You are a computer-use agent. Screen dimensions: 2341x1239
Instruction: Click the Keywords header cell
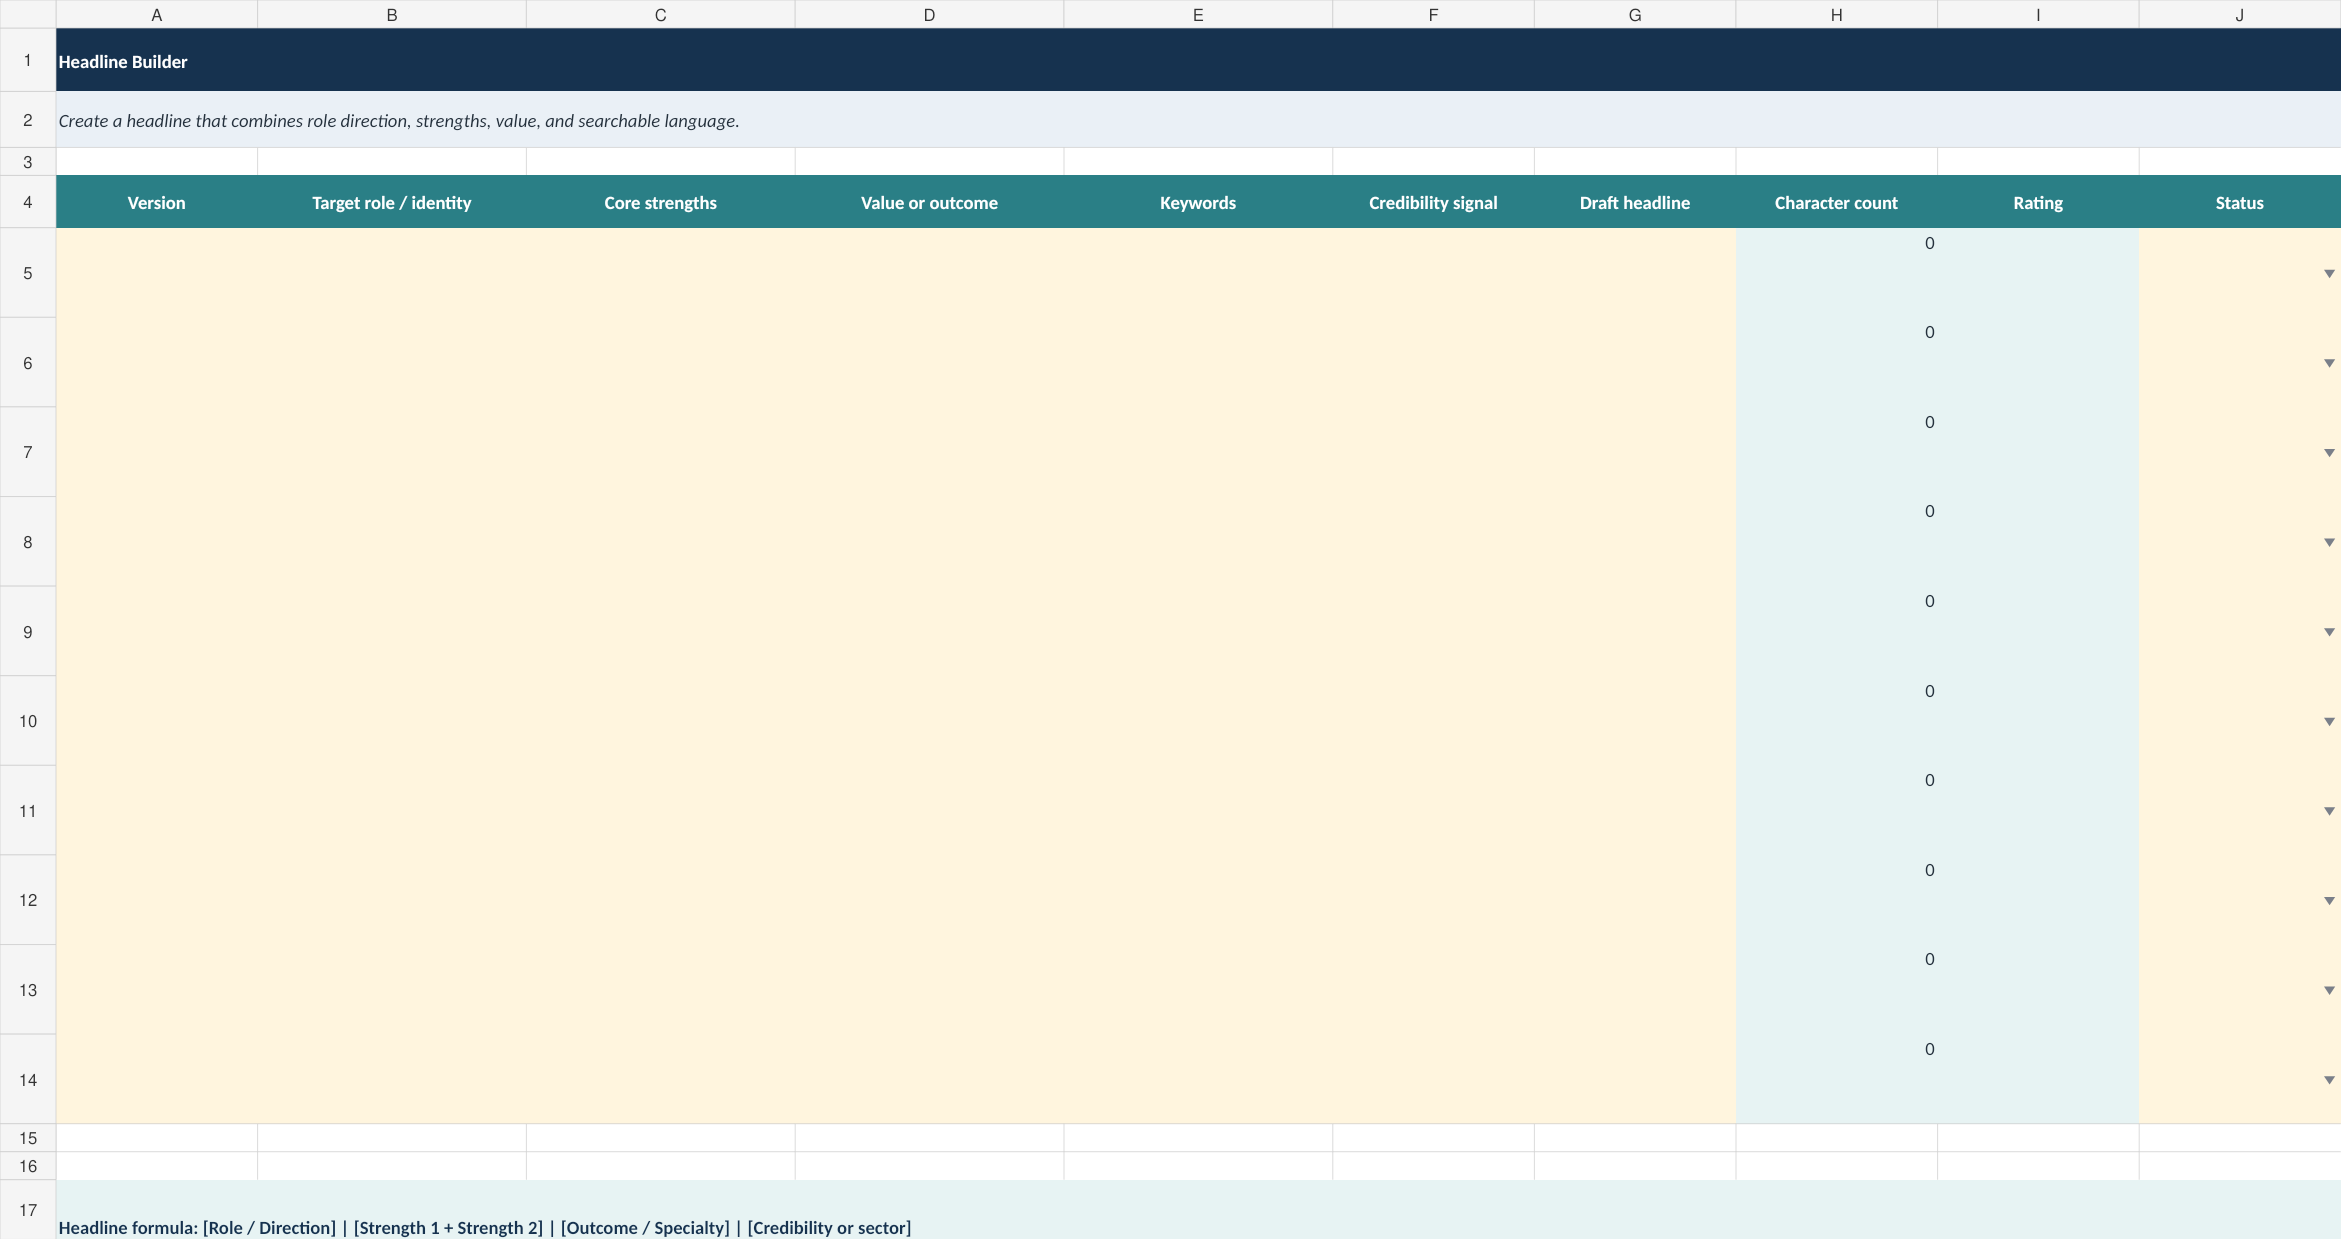(x=1198, y=202)
